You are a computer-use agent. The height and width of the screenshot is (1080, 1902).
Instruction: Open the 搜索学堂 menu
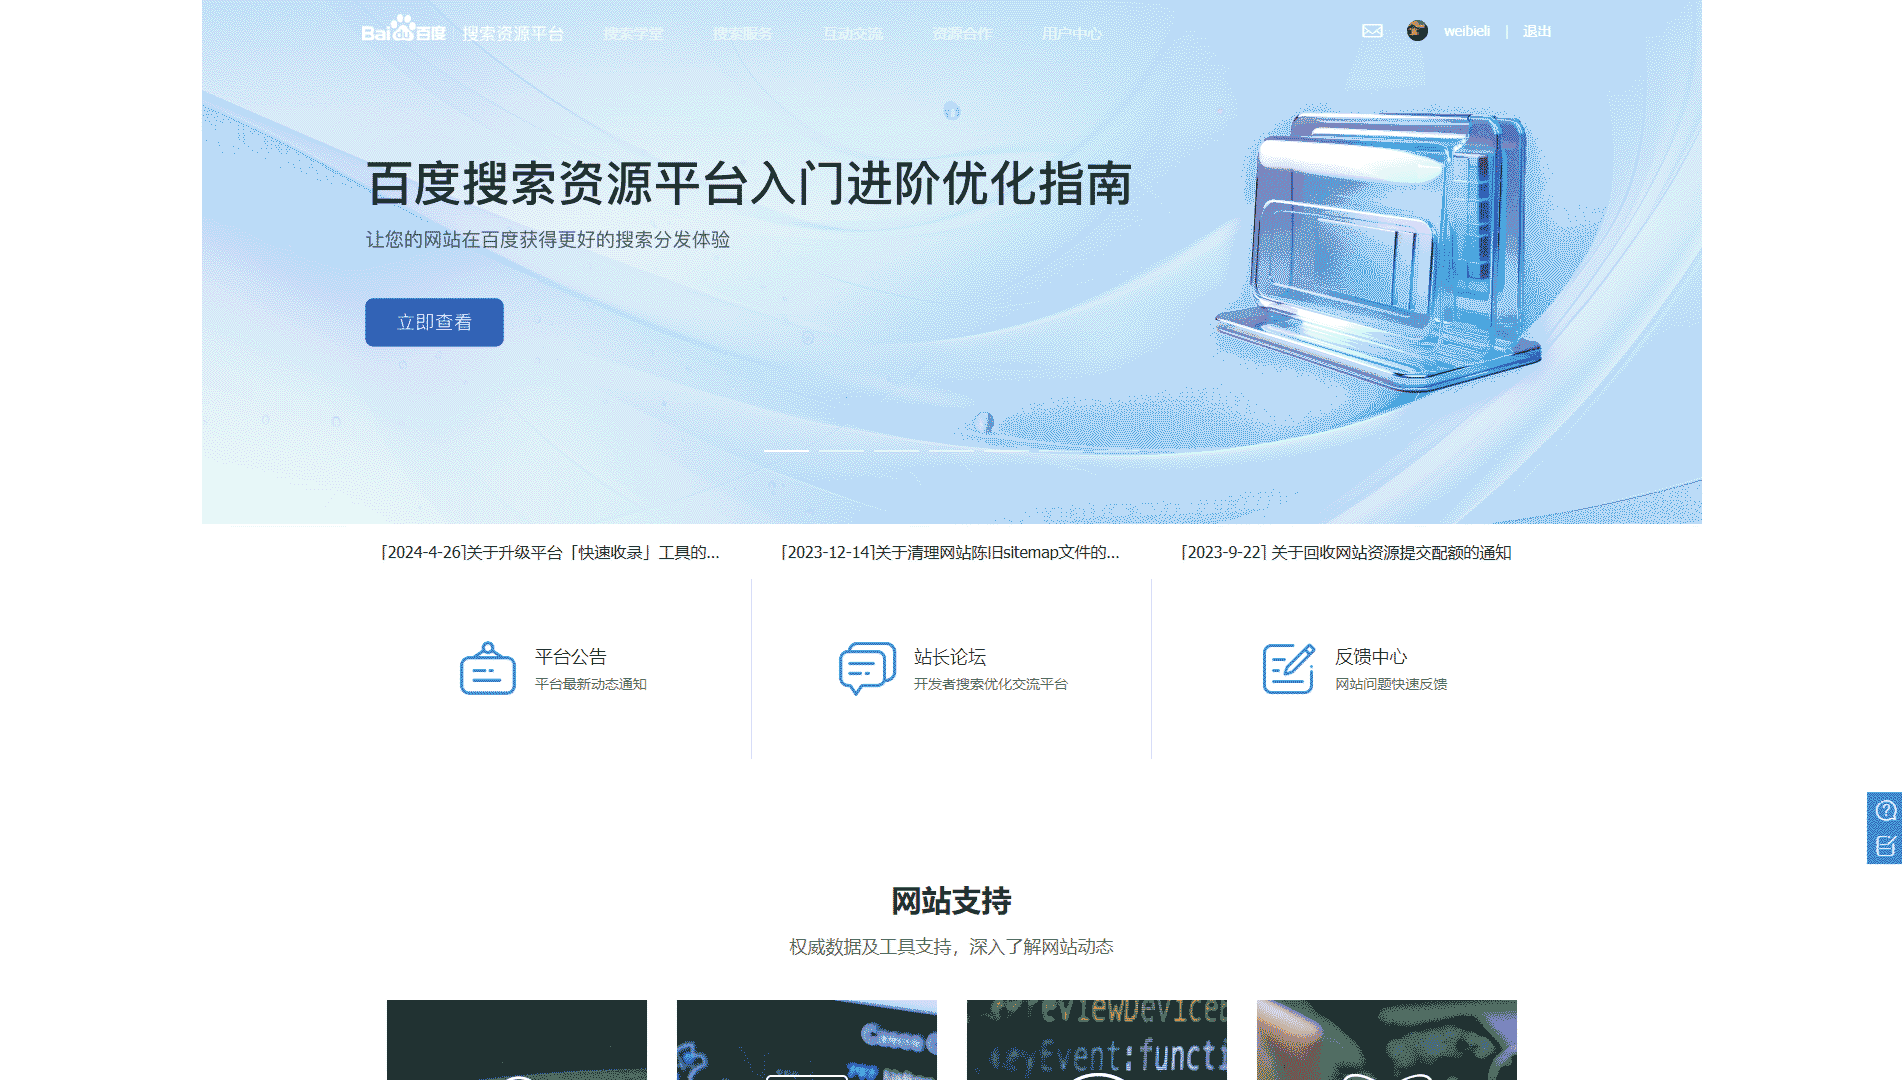coord(633,33)
